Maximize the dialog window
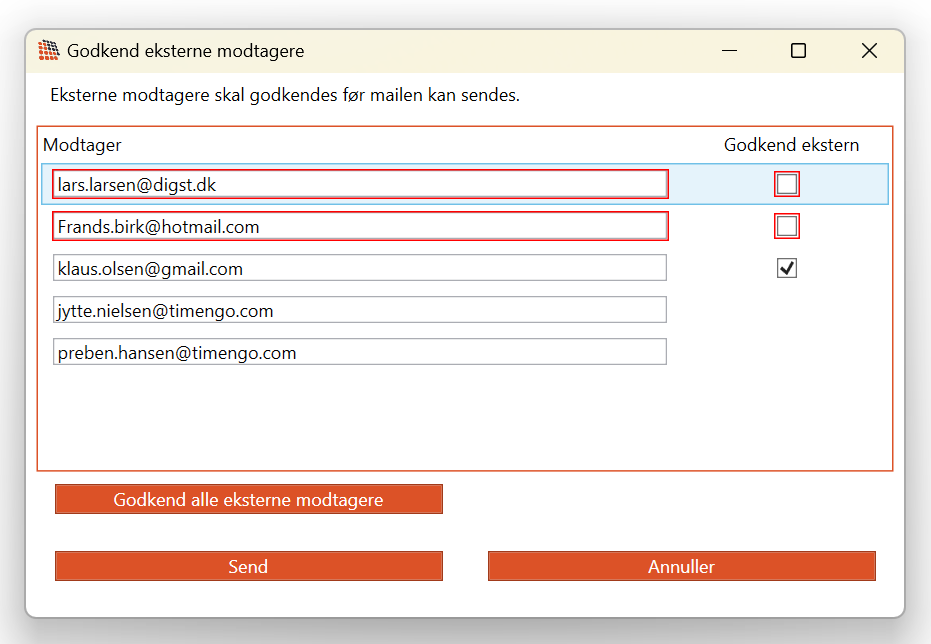This screenshot has width=931, height=644. 798,51
